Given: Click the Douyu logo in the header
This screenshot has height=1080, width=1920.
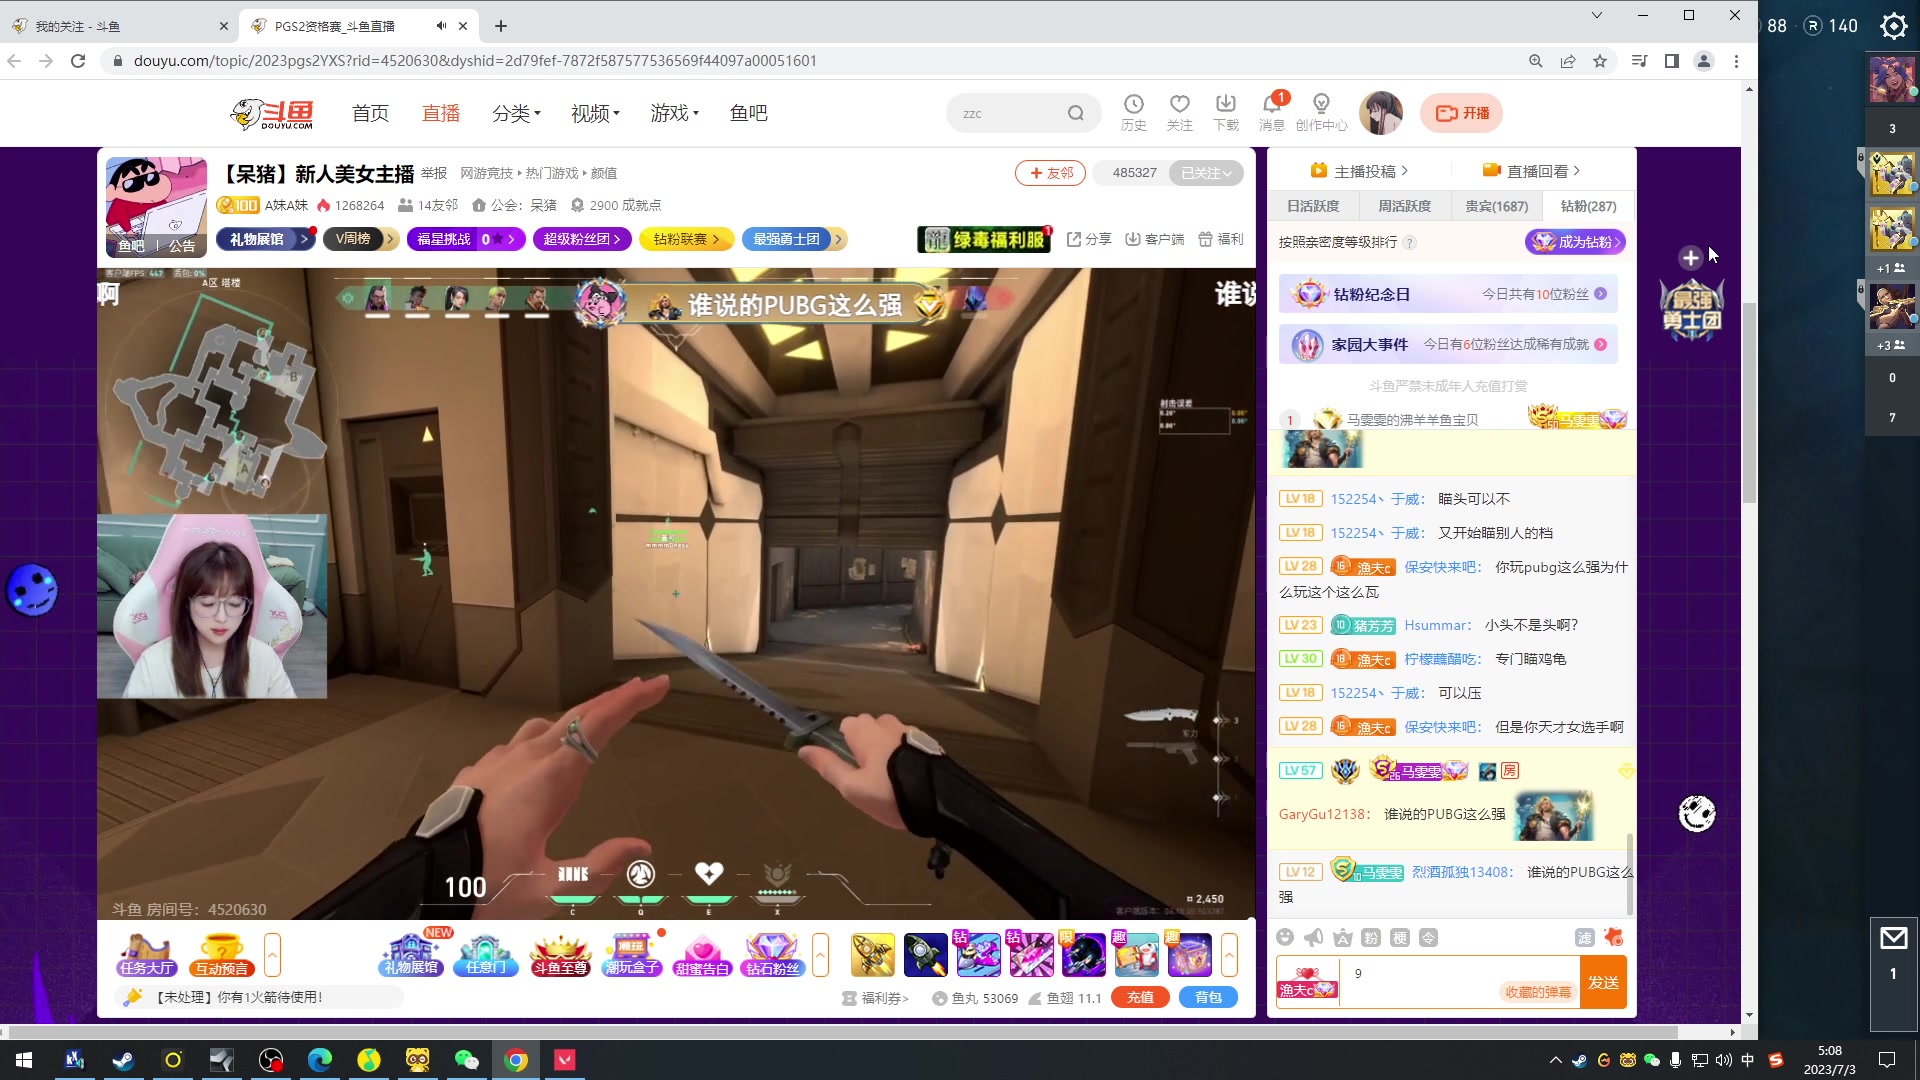Looking at the screenshot, I should coord(272,114).
